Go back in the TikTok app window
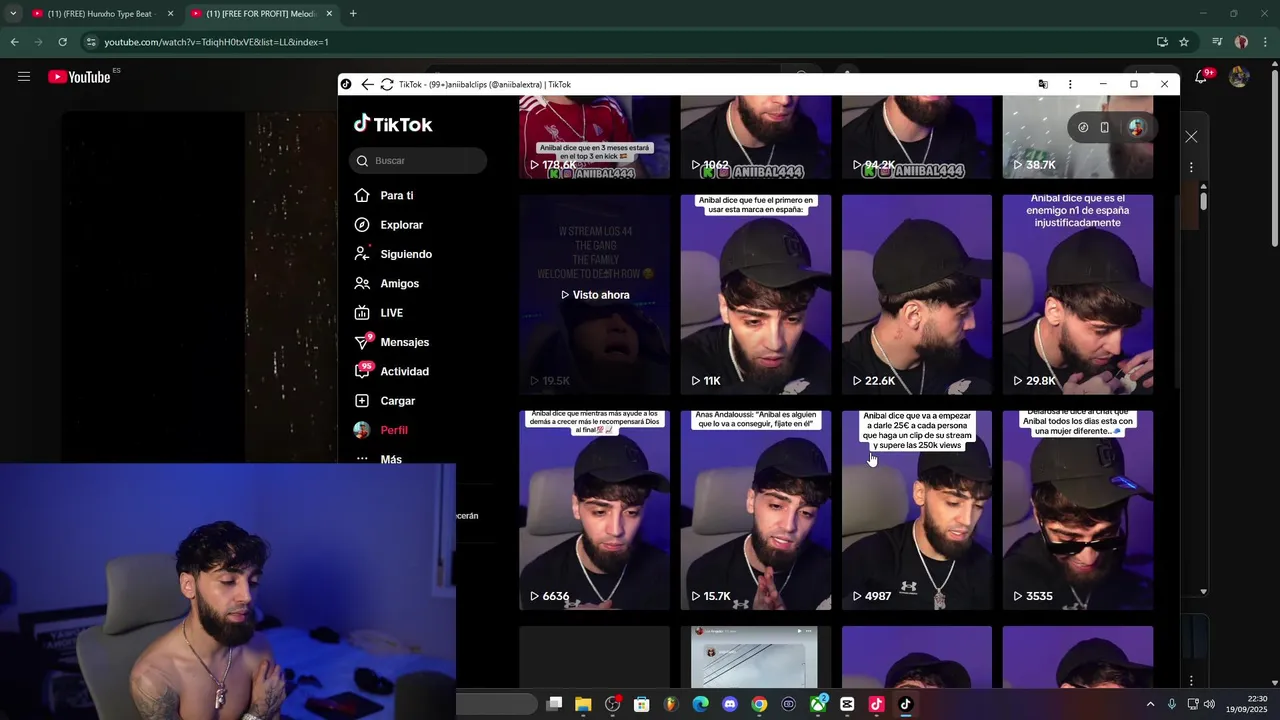Image resolution: width=1280 pixels, height=720 pixels. 367,85
